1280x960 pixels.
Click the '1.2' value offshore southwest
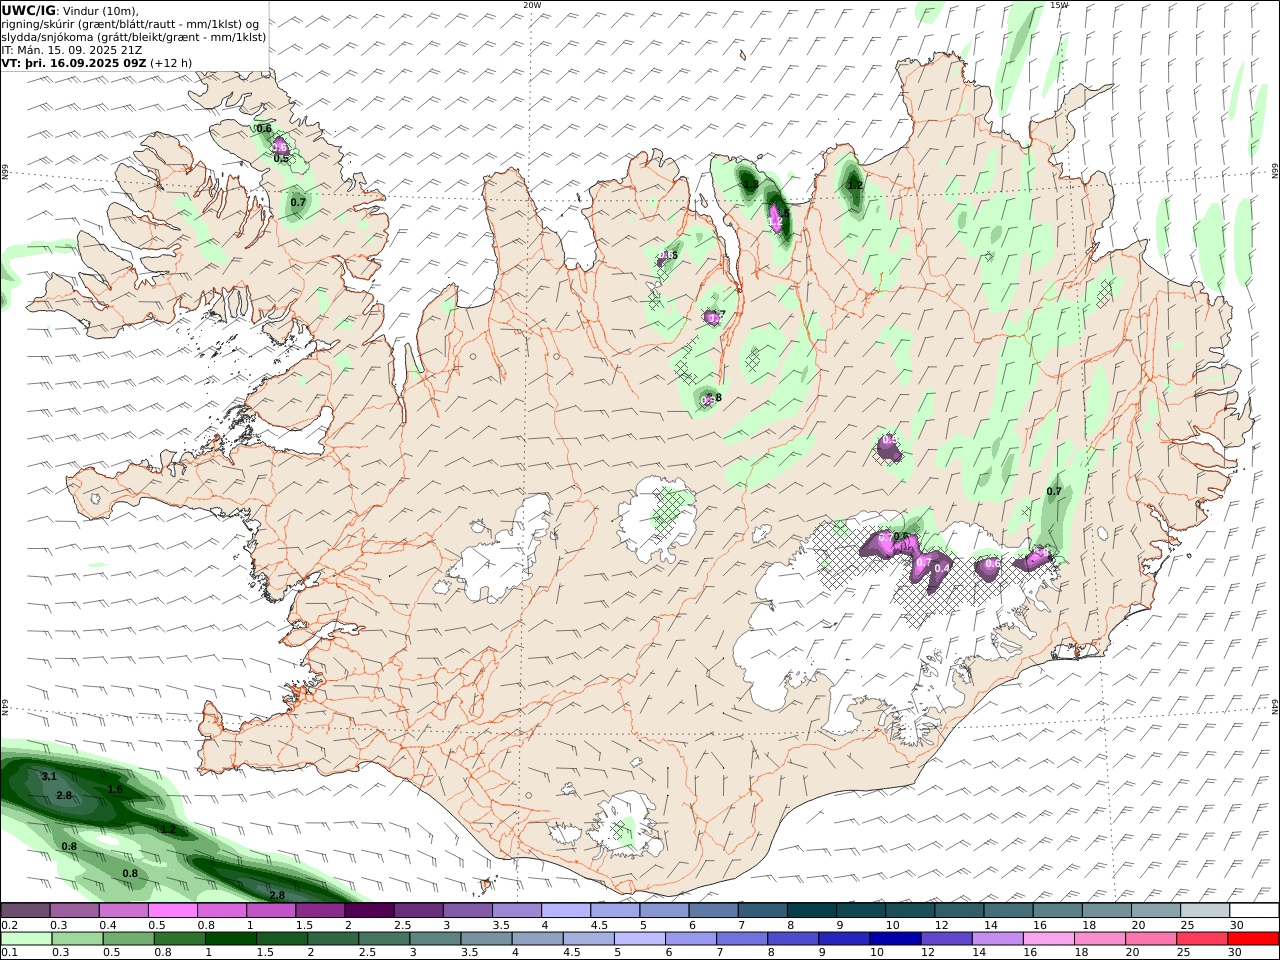(x=168, y=829)
